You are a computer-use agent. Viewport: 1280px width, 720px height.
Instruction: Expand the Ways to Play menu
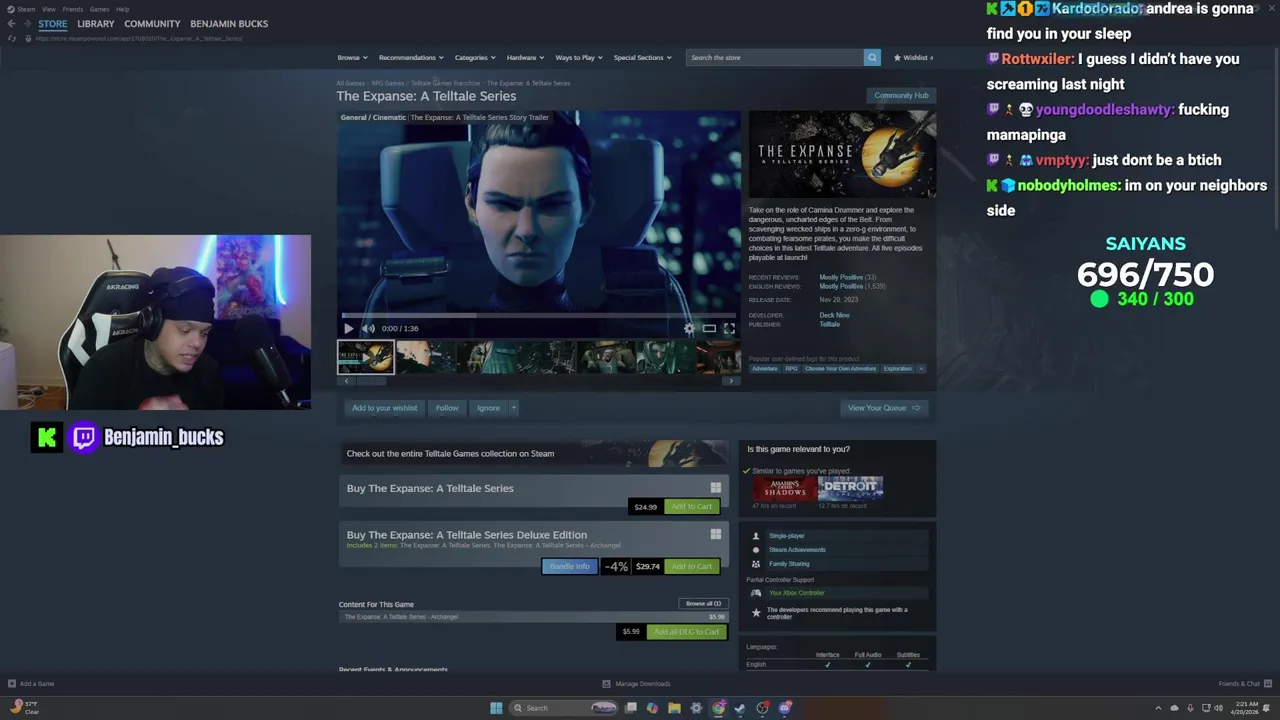pos(579,57)
